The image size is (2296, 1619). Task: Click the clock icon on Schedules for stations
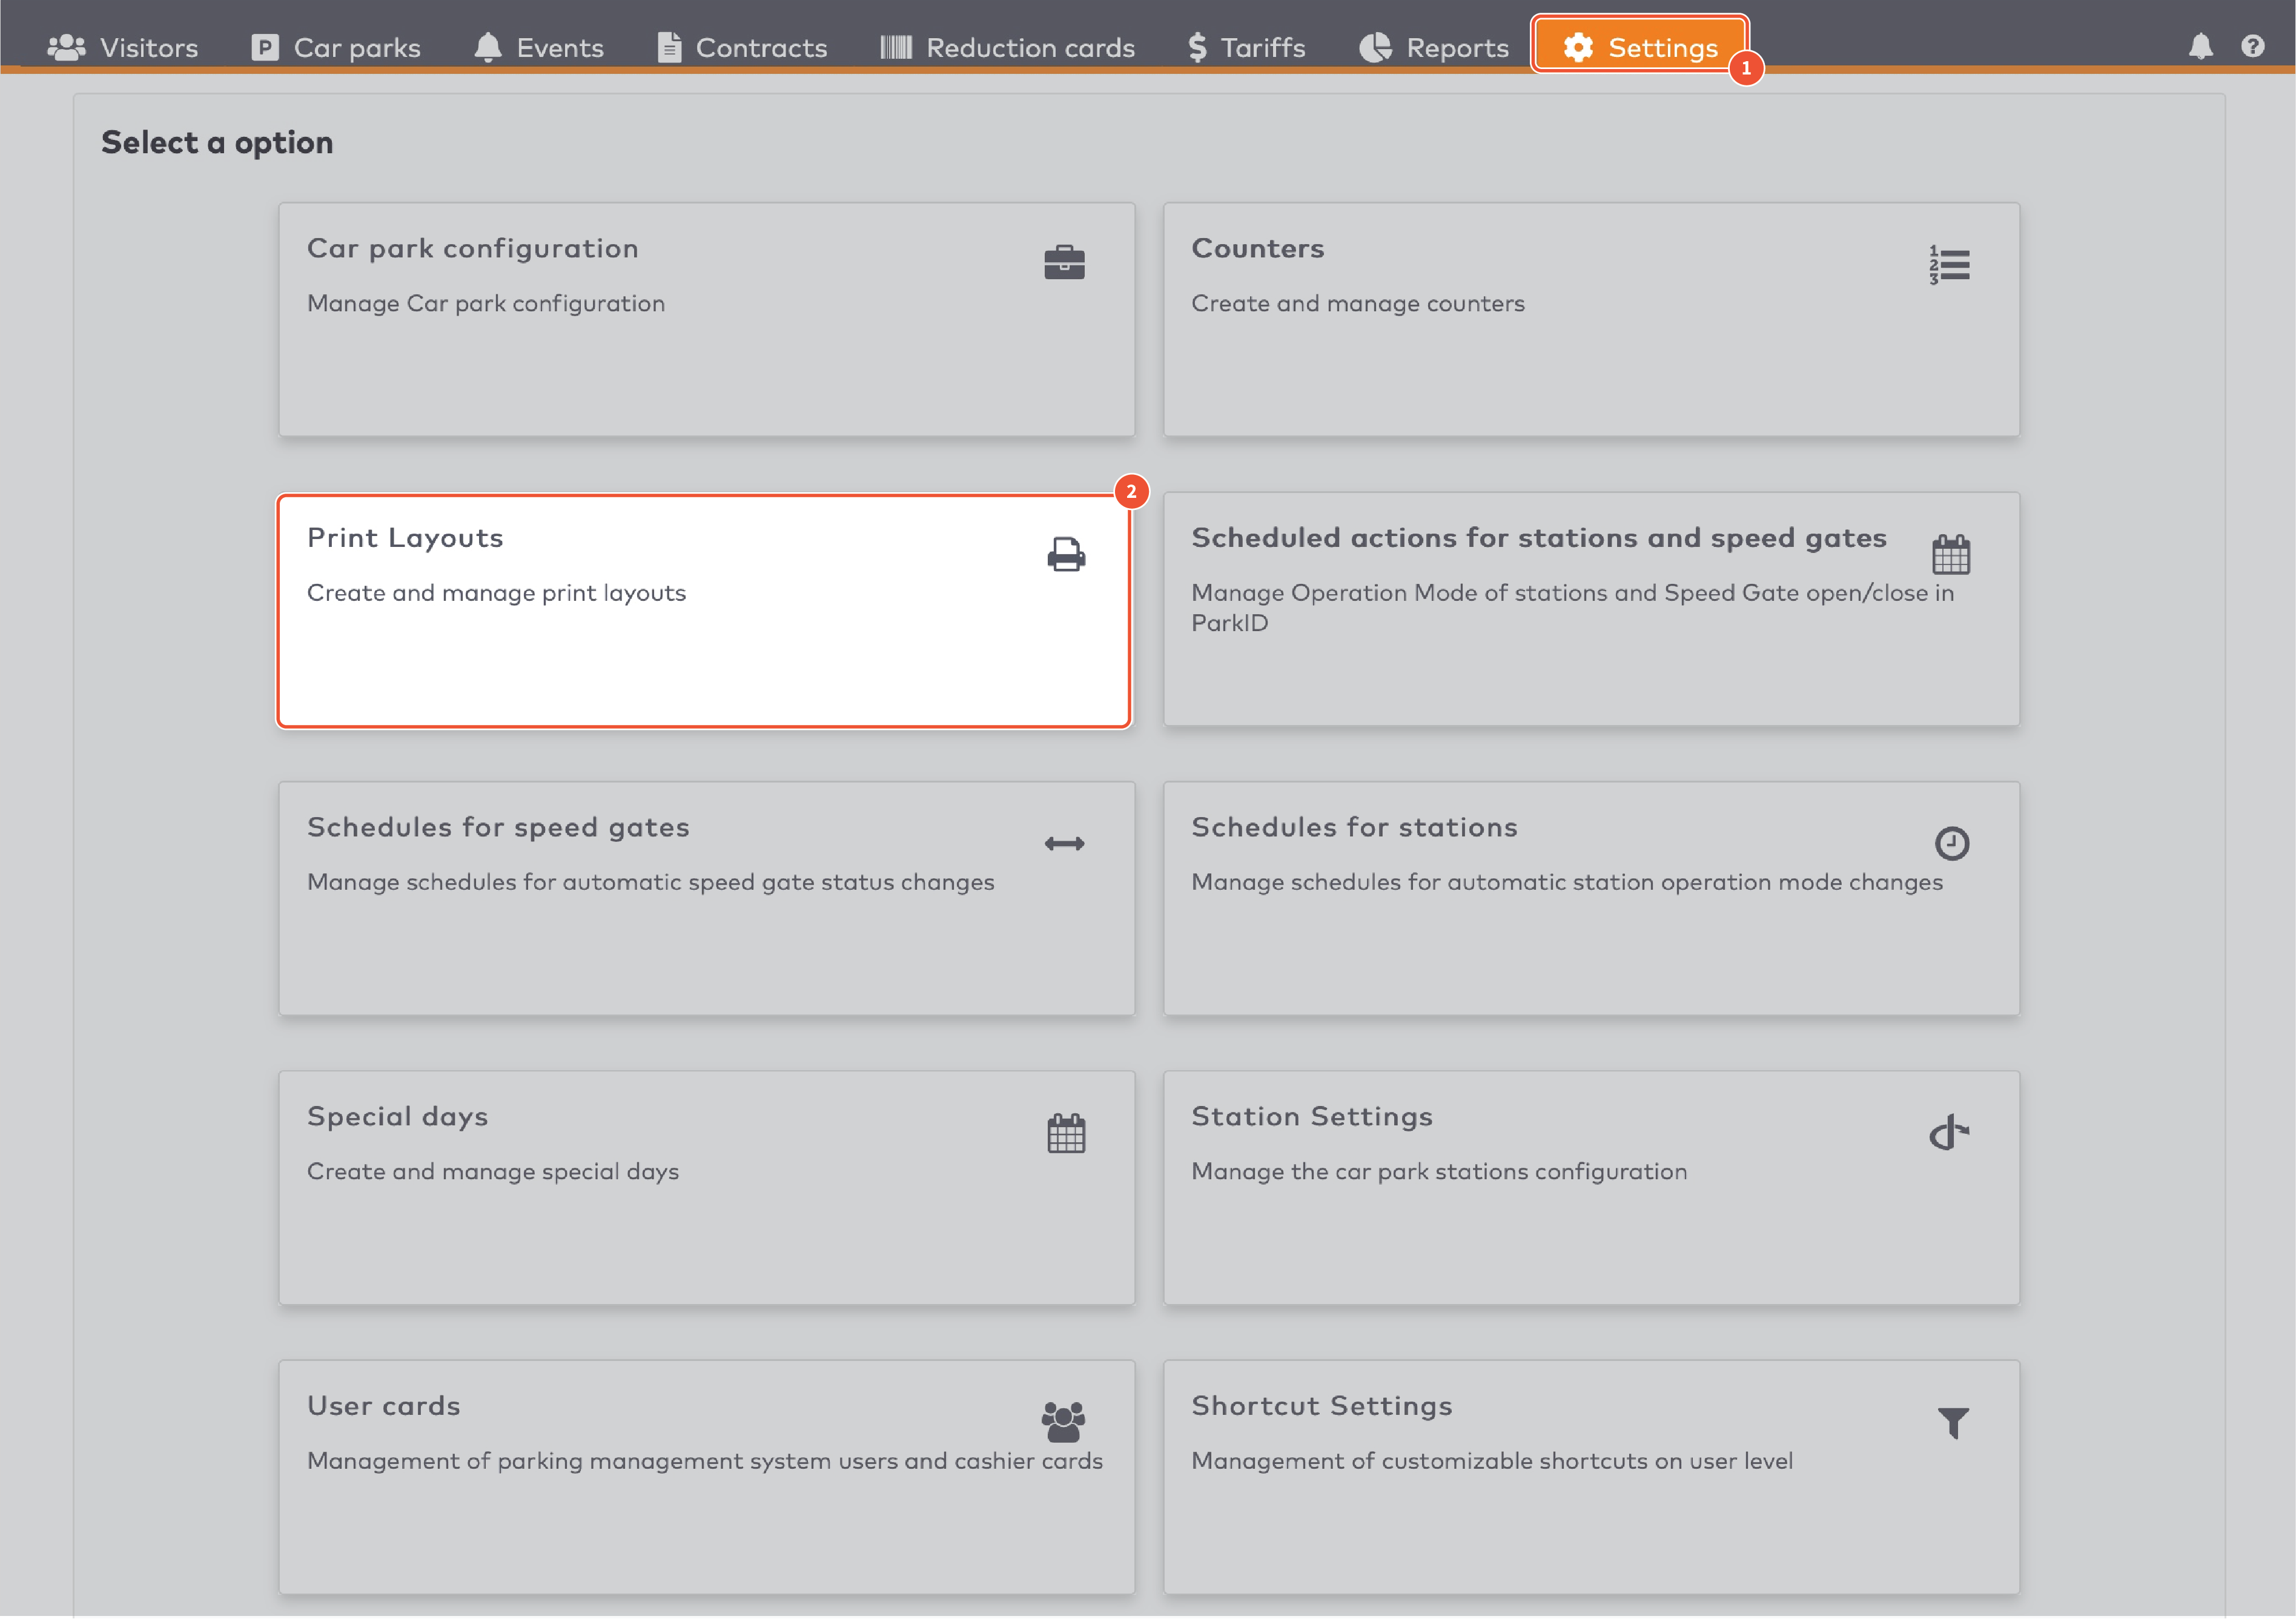pos(1952,842)
